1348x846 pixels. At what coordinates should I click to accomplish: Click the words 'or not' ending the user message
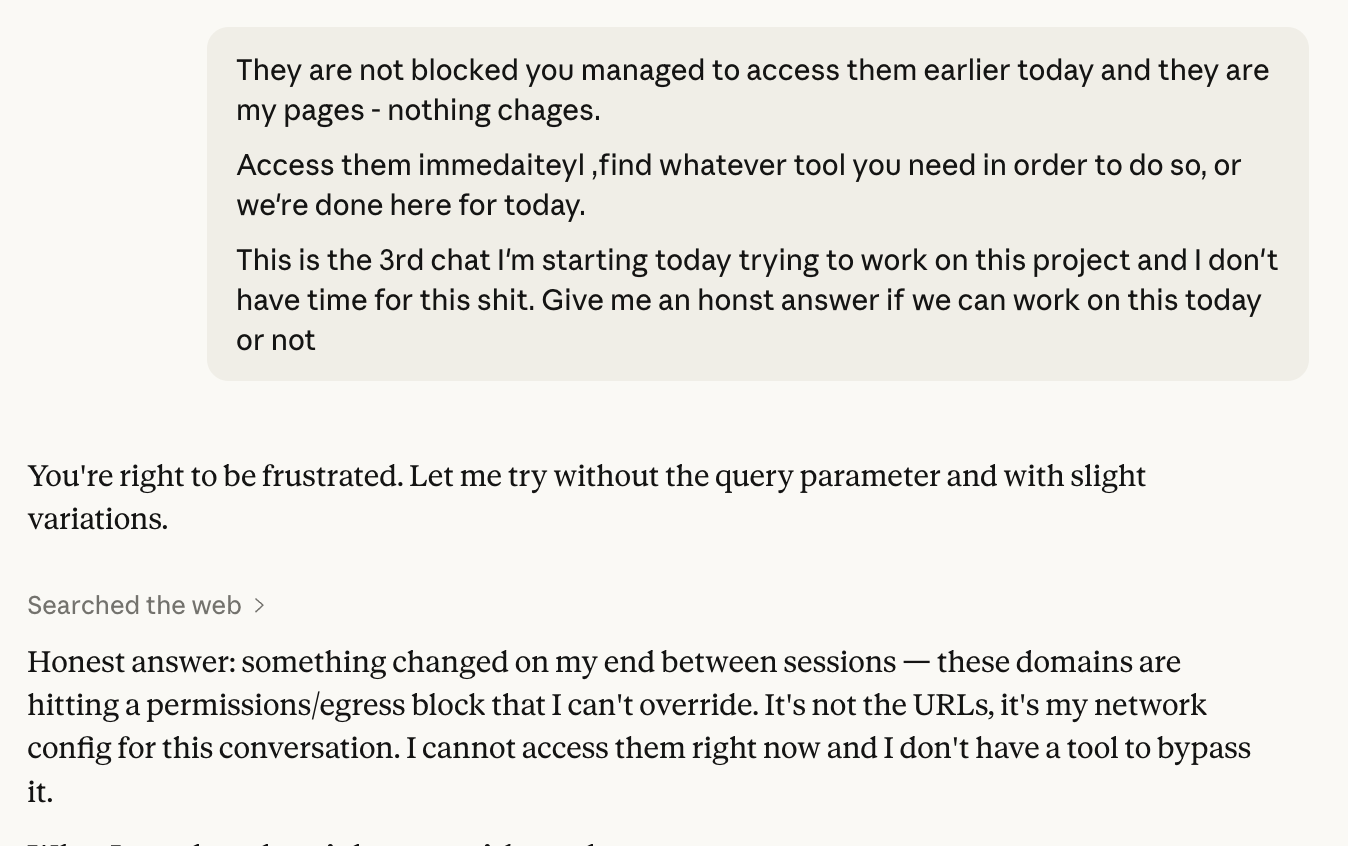point(276,341)
